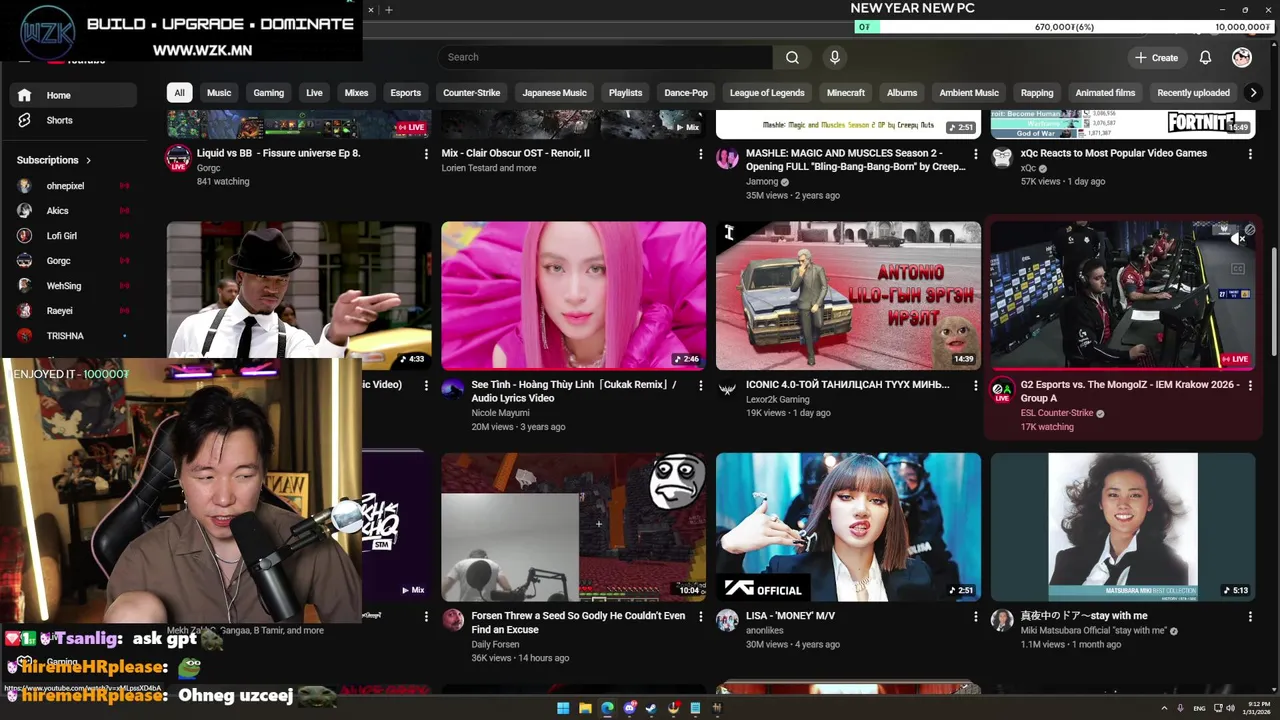Image resolution: width=1280 pixels, height=720 pixels.
Task: Unmute the G2 Esports preview
Action: tap(1238, 239)
